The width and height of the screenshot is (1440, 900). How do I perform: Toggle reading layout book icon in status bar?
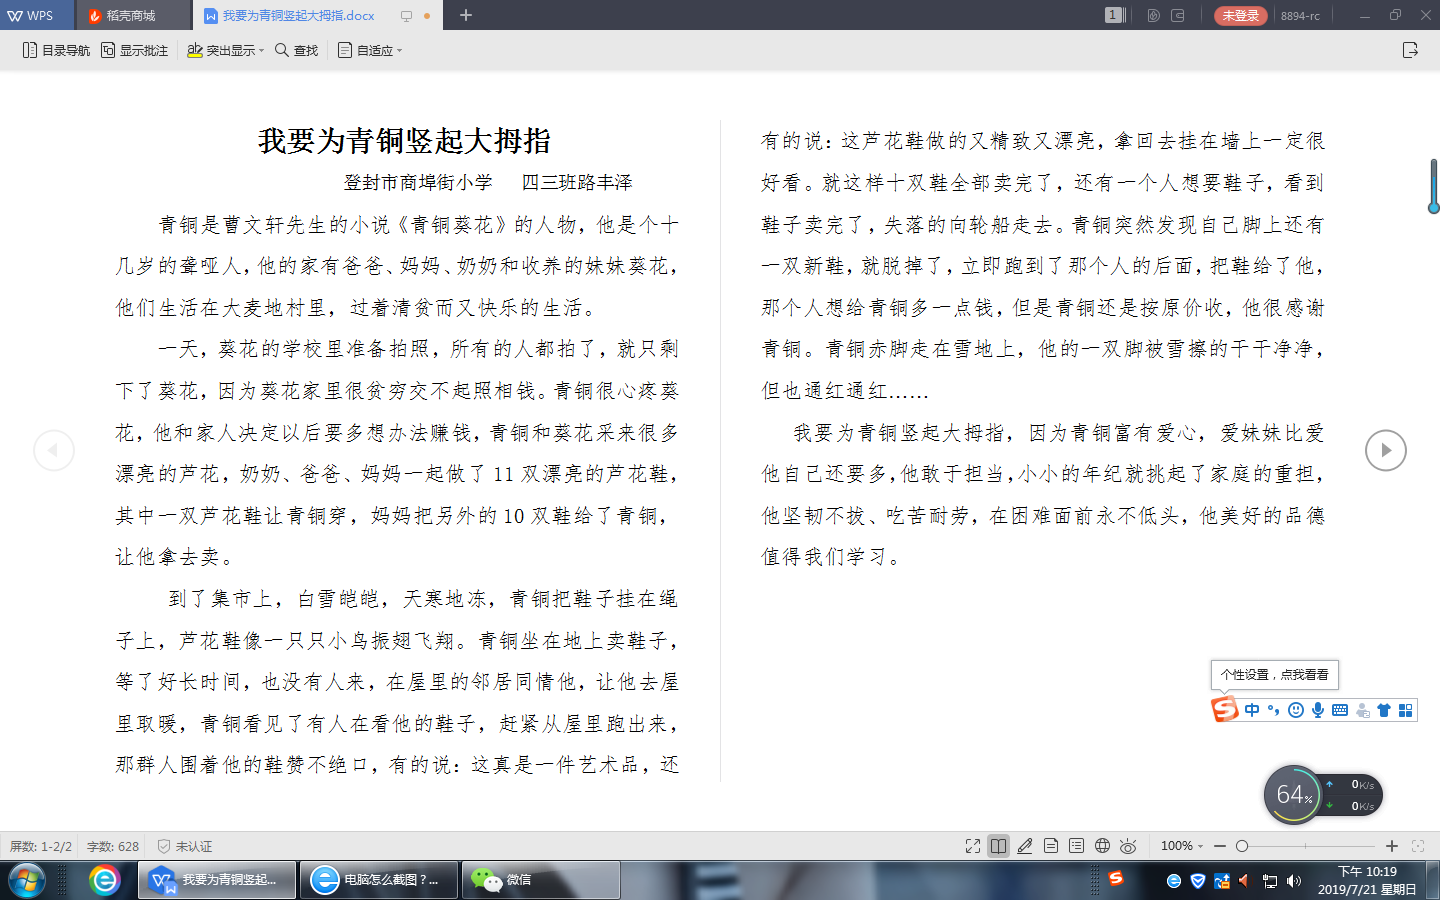[998, 846]
